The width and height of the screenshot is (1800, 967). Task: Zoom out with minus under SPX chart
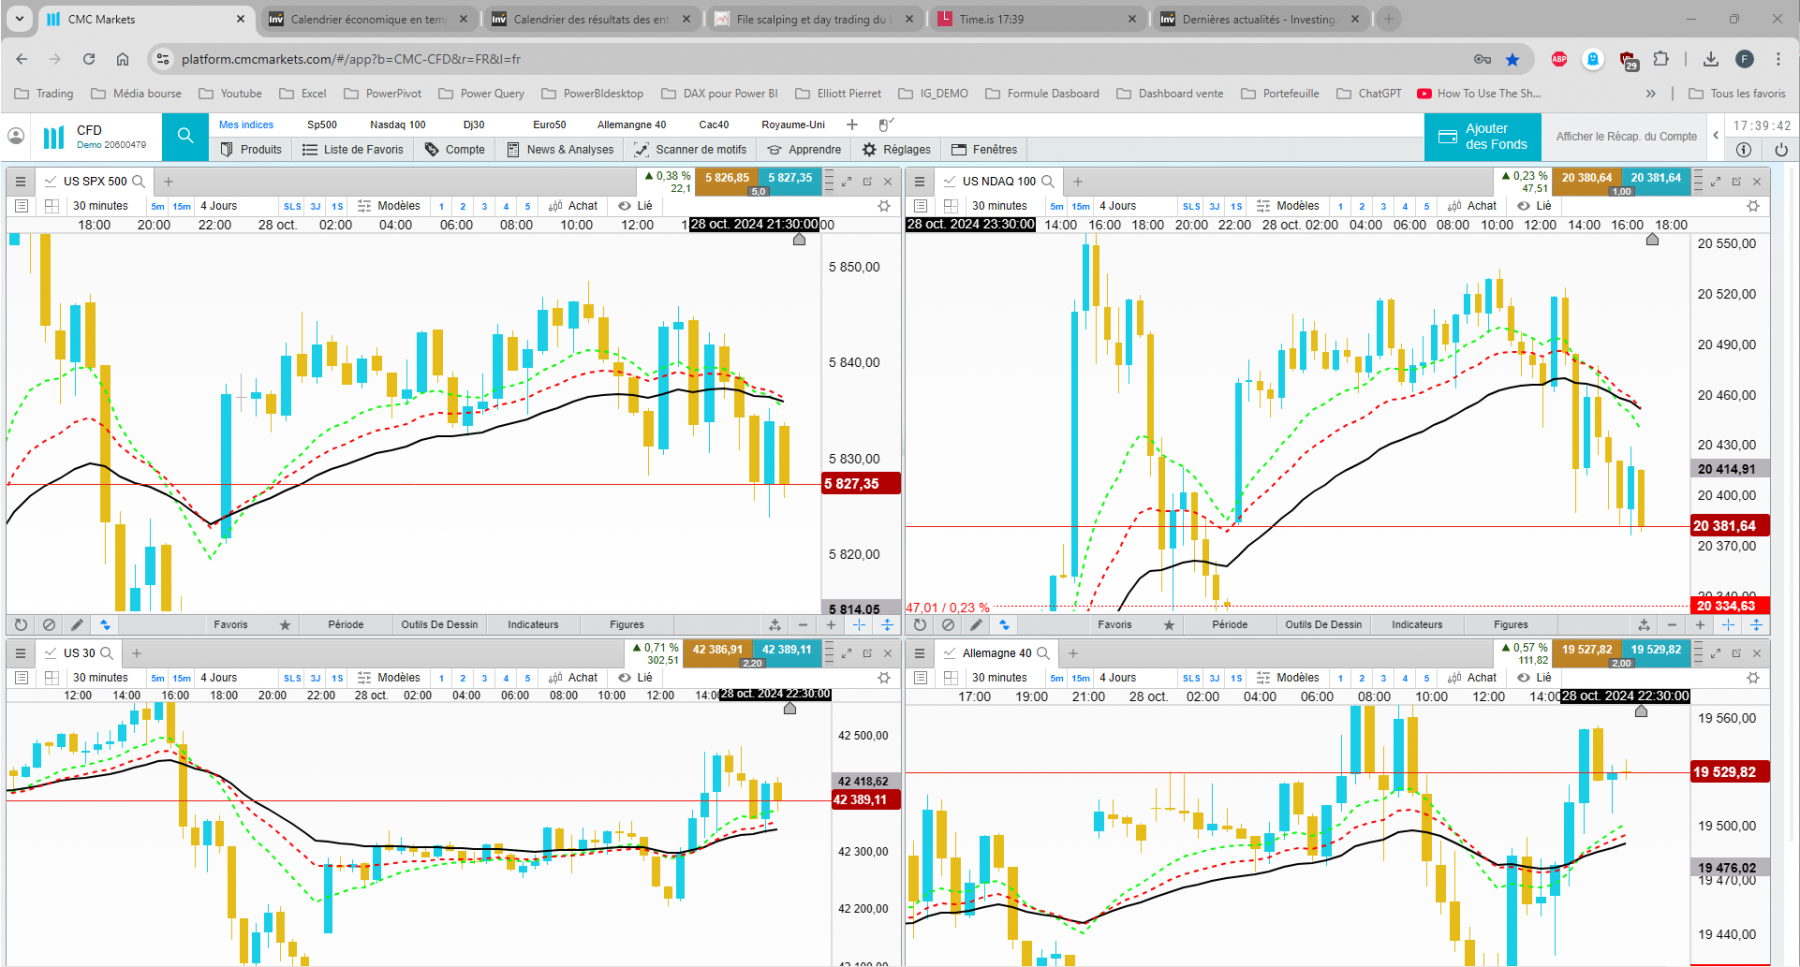[803, 625]
